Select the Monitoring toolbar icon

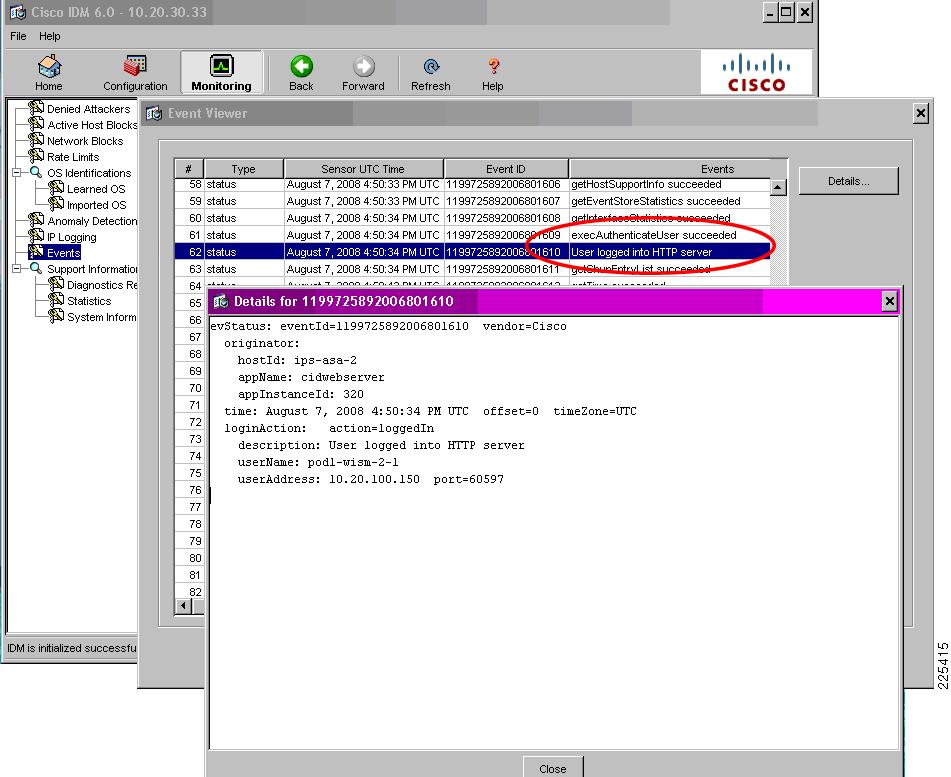tap(221, 66)
